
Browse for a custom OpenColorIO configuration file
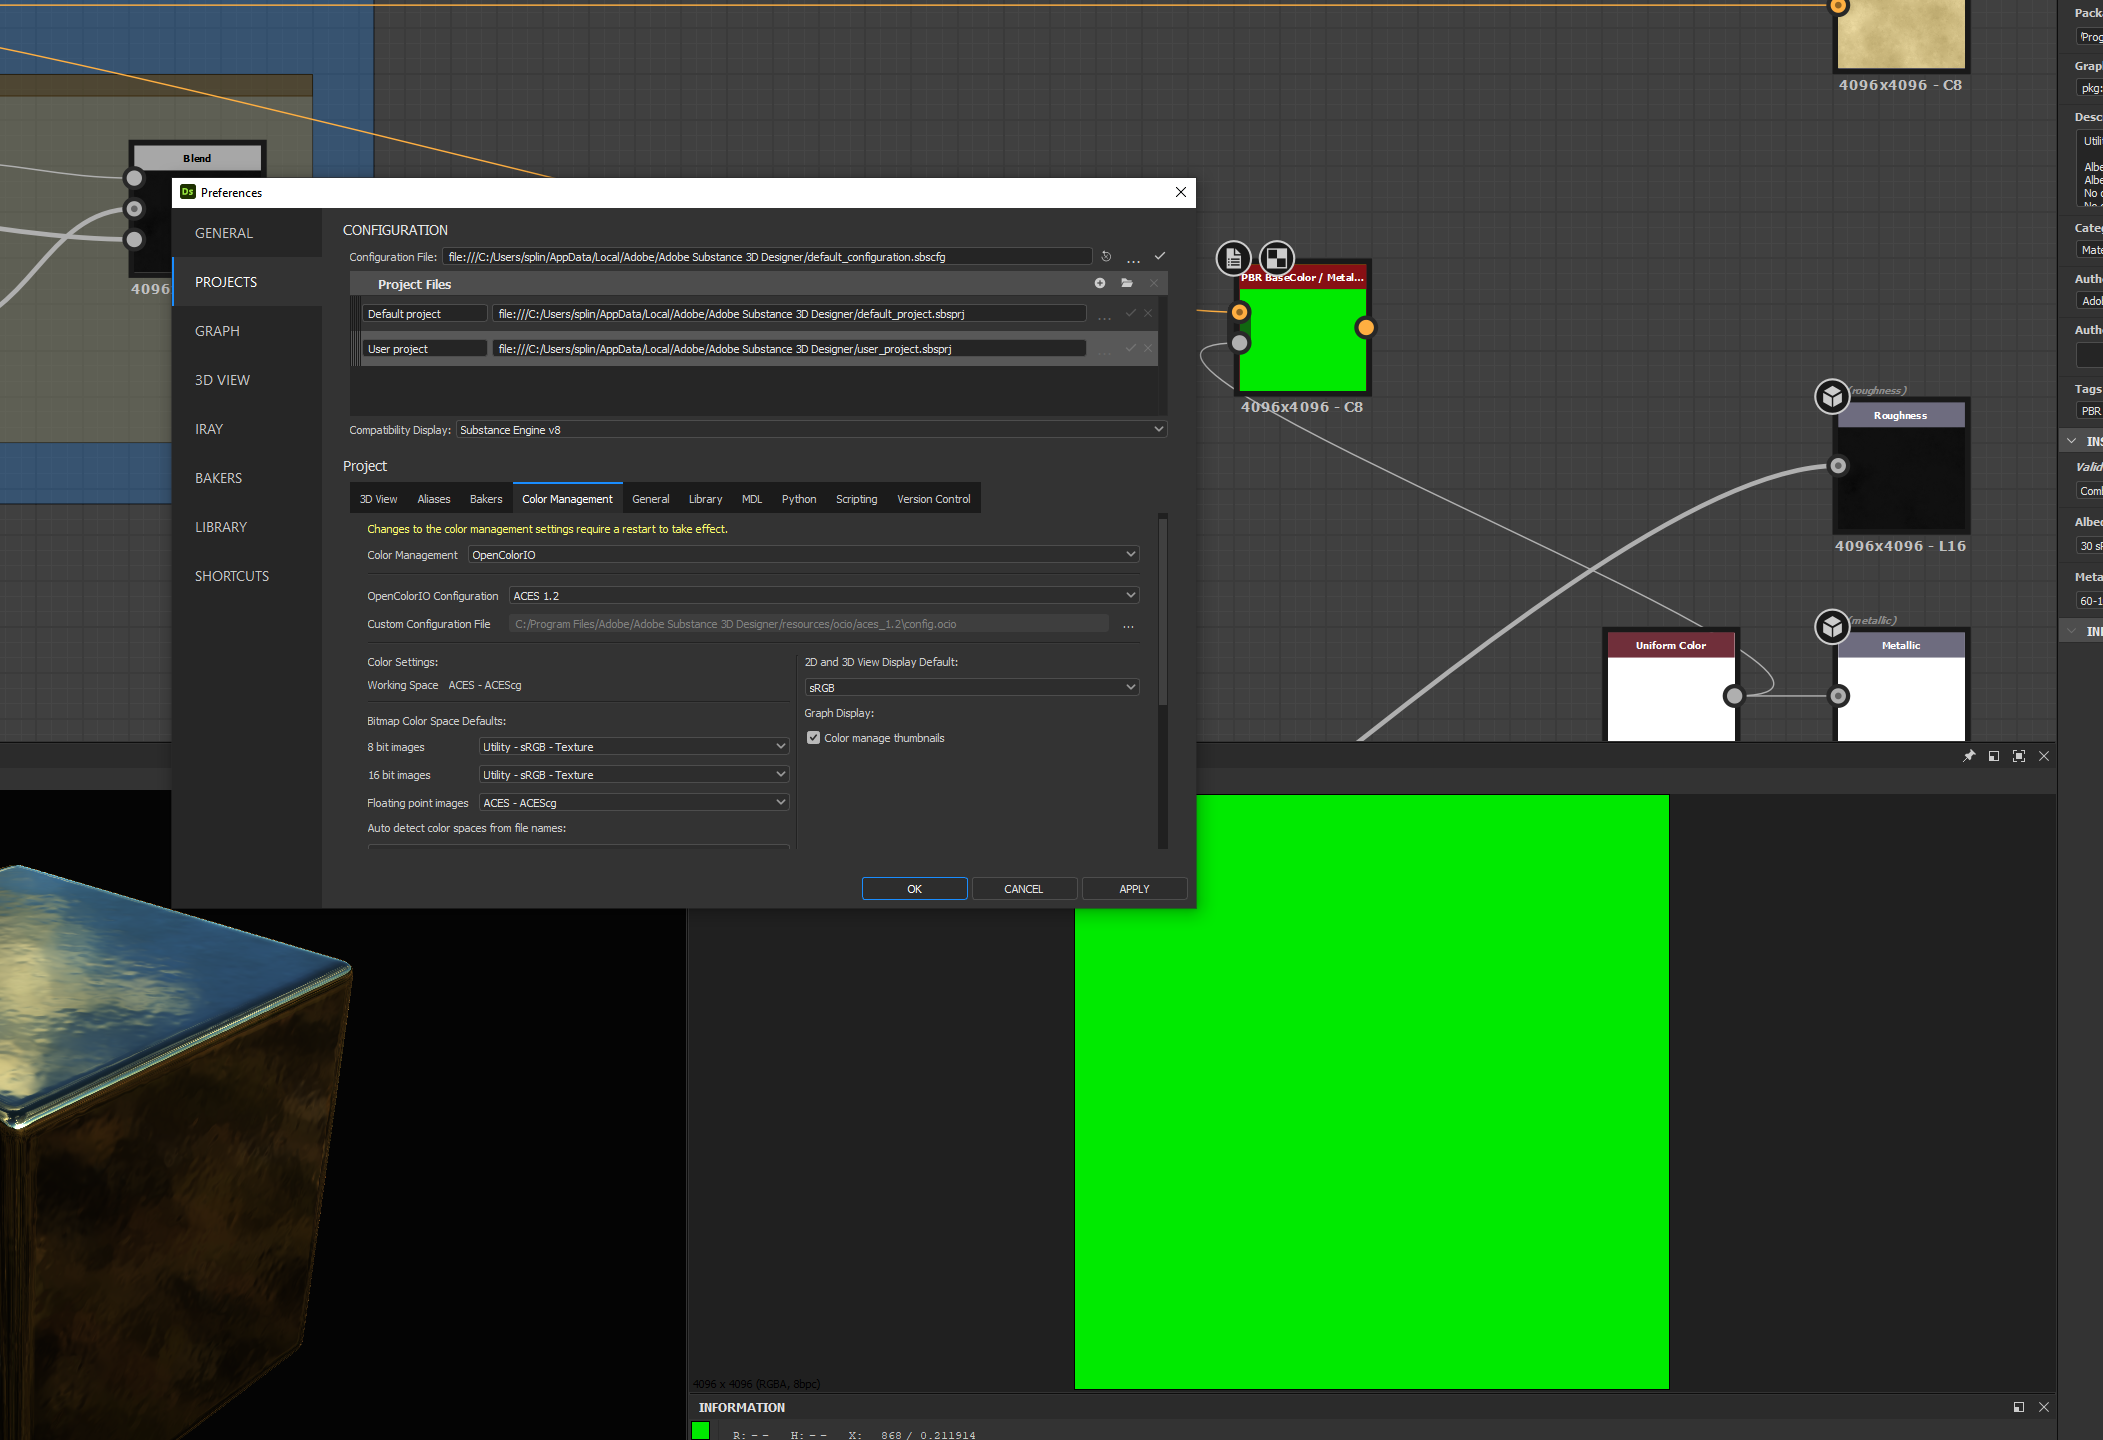coord(1128,625)
